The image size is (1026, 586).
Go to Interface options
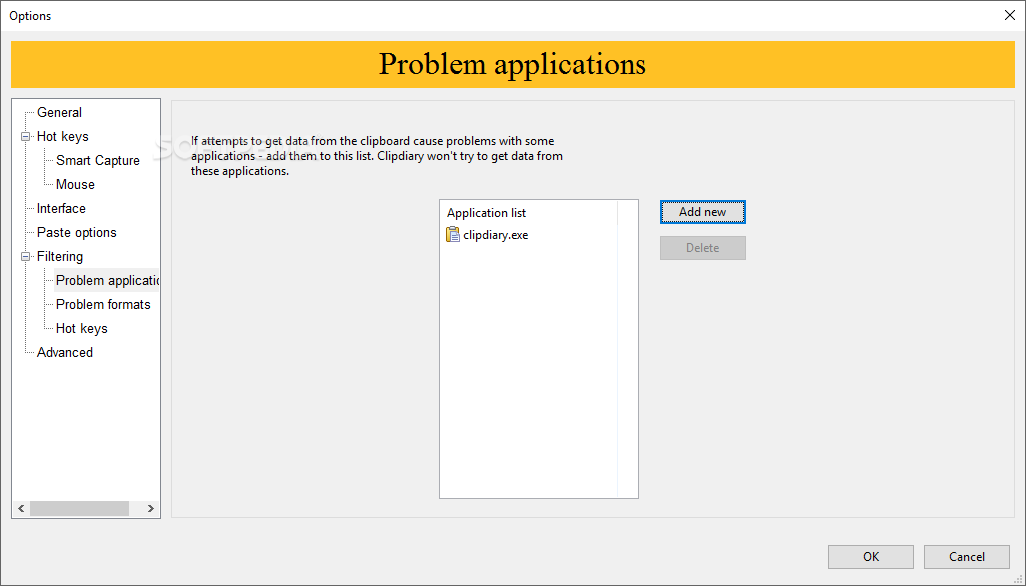61,209
